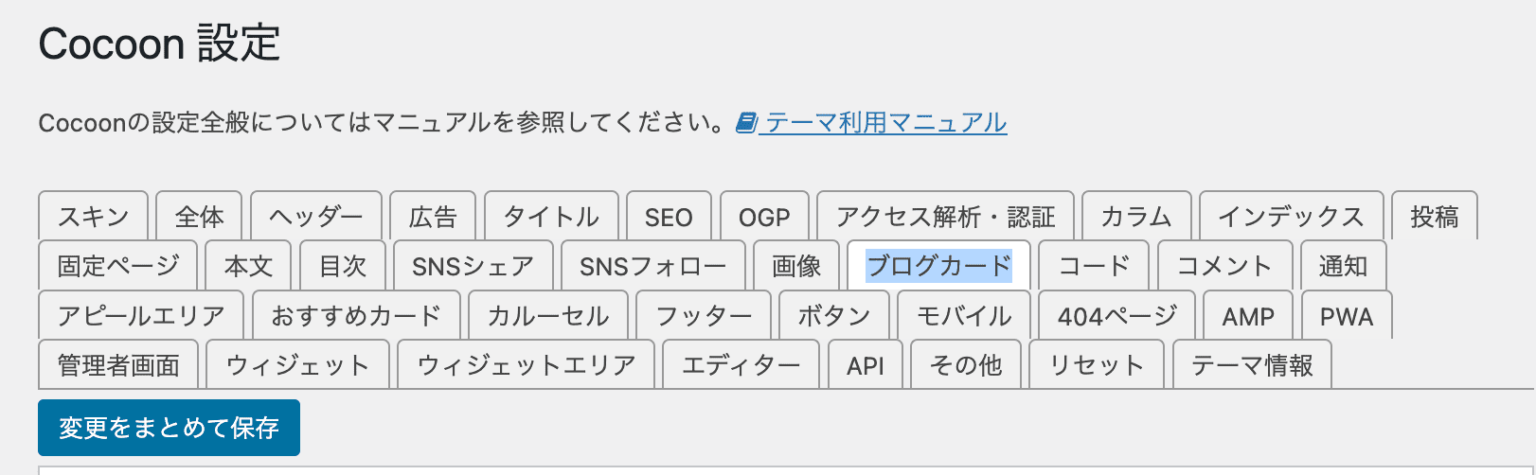Image resolution: width=1536 pixels, height=475 pixels.
Task: Switch to the インデックス tab
Action: point(1291,216)
